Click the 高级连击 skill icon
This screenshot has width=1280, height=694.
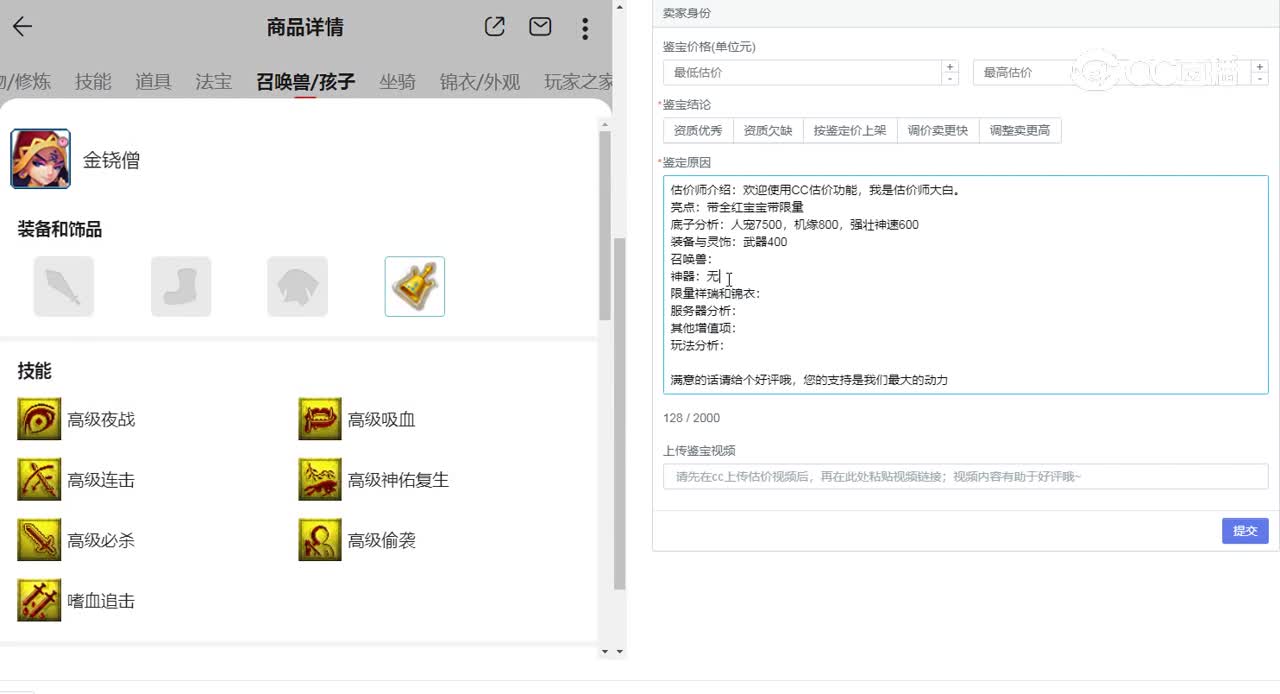point(39,480)
